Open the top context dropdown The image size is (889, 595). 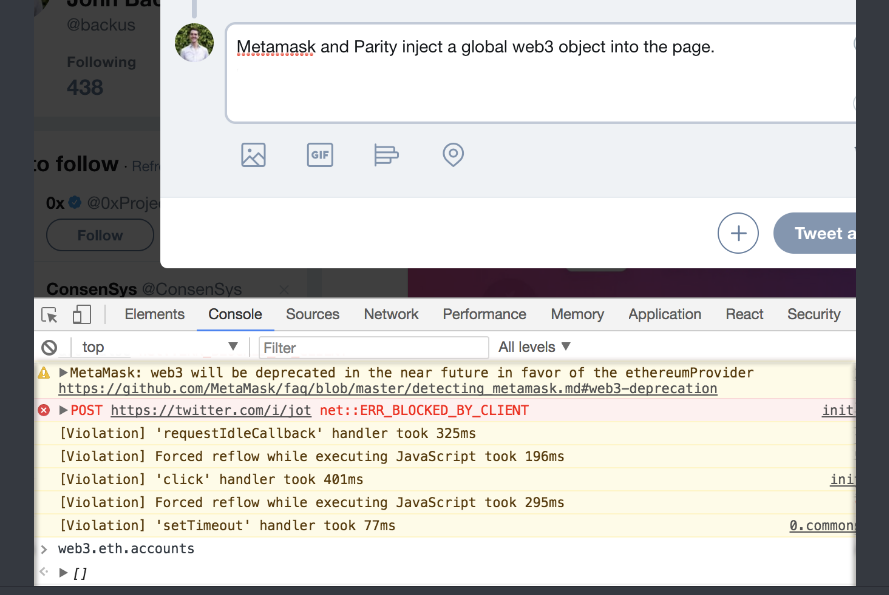pyautogui.click(x=159, y=347)
